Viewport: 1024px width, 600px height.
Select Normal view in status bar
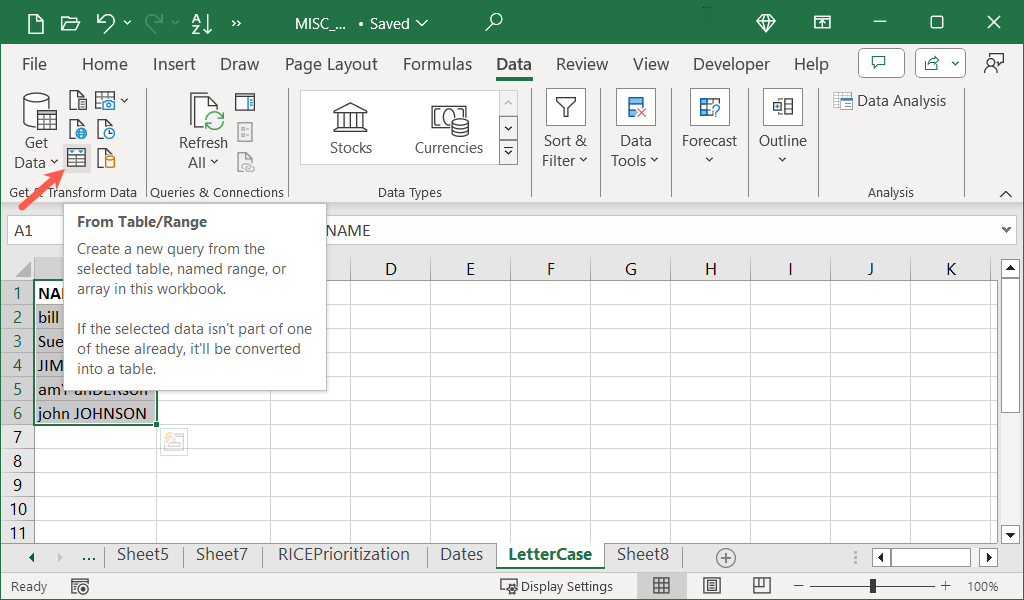coord(661,586)
